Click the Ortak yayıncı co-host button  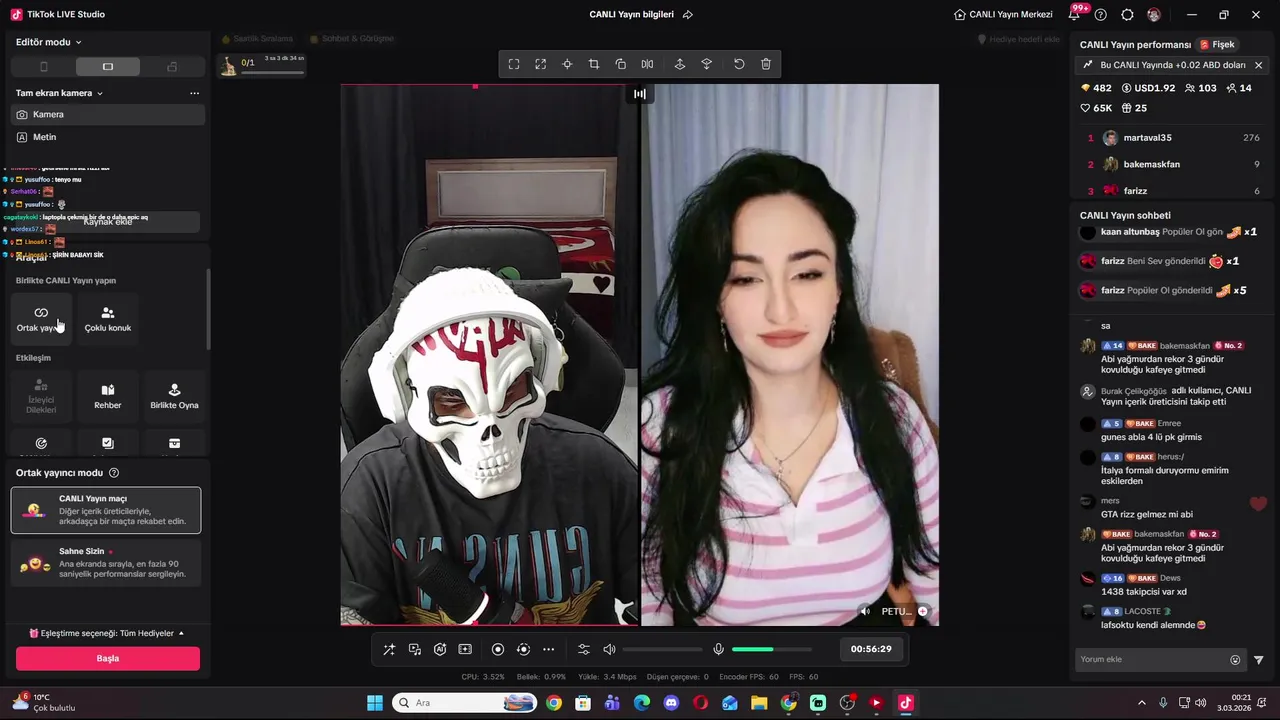click(41, 319)
